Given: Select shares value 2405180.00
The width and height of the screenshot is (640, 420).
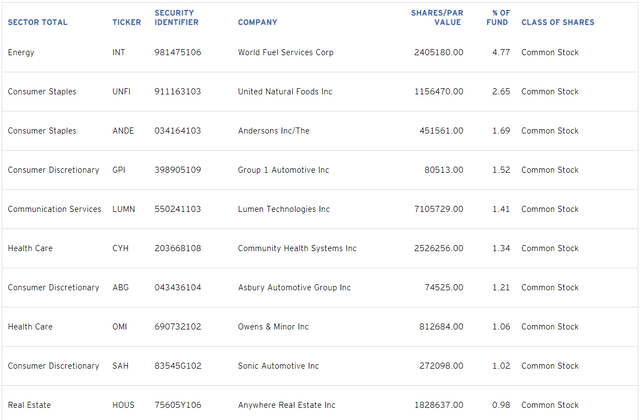Looking at the screenshot, I should click(x=439, y=52).
